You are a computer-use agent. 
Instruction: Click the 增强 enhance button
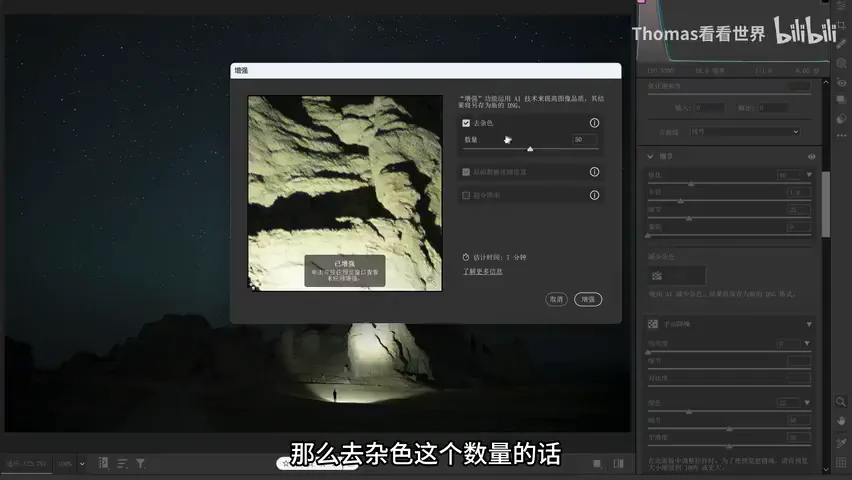[x=588, y=300]
